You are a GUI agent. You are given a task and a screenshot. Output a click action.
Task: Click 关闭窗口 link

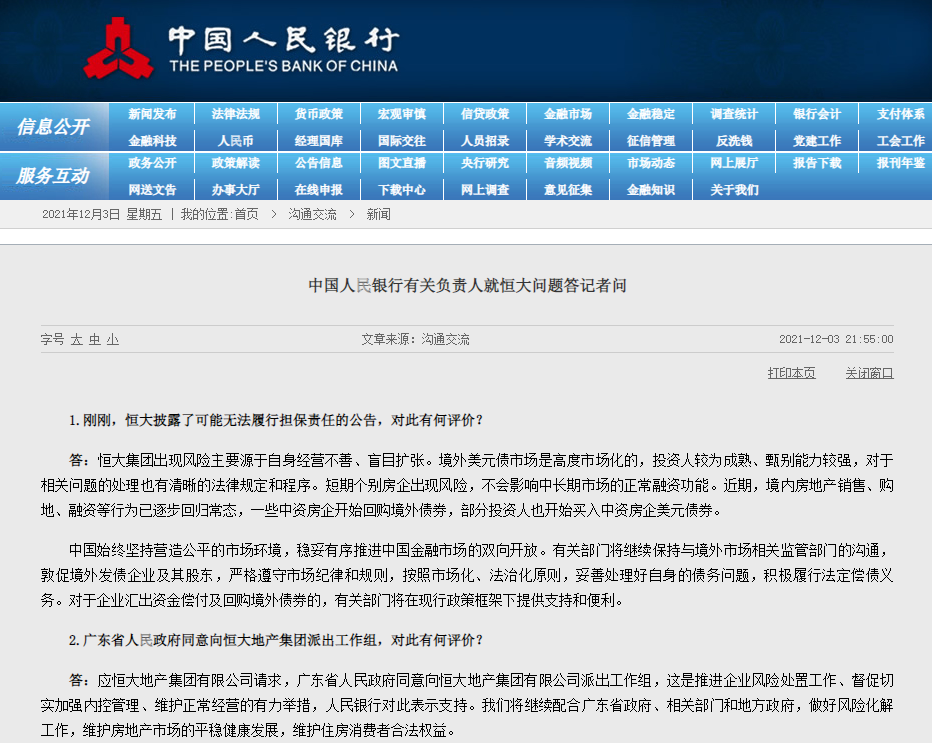click(870, 373)
